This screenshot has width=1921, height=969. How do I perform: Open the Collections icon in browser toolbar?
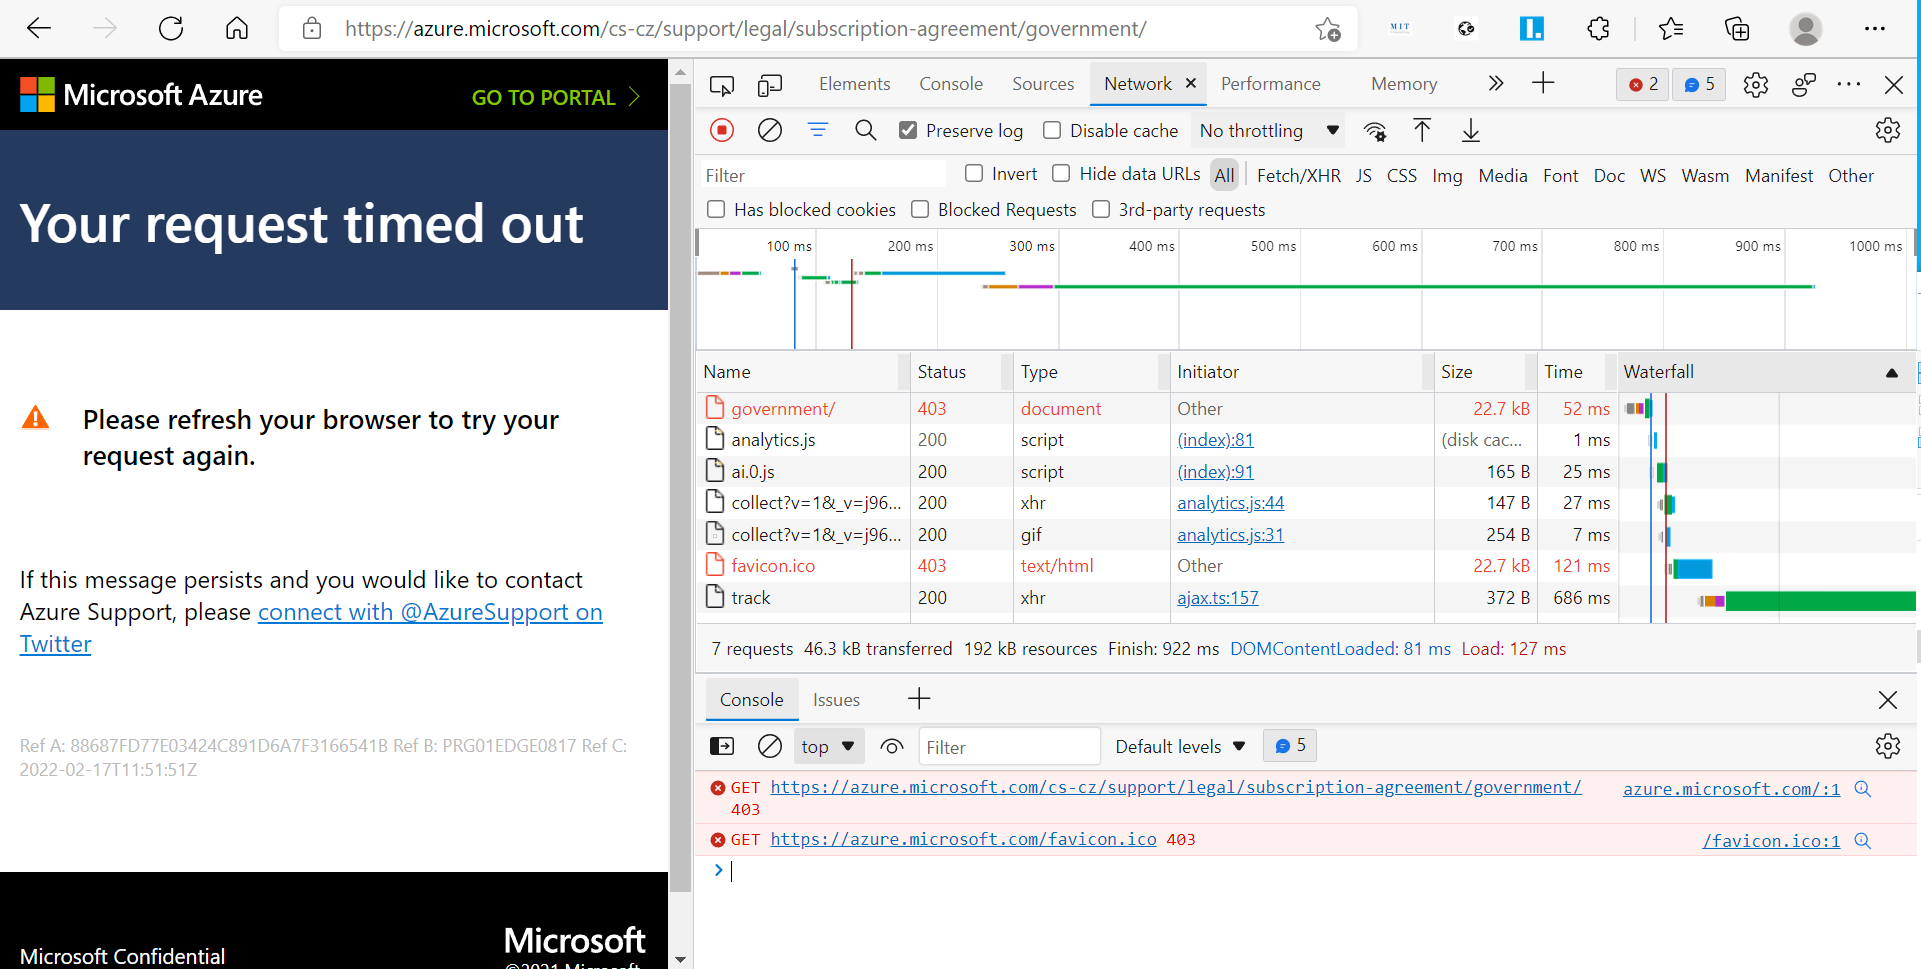1737,29
